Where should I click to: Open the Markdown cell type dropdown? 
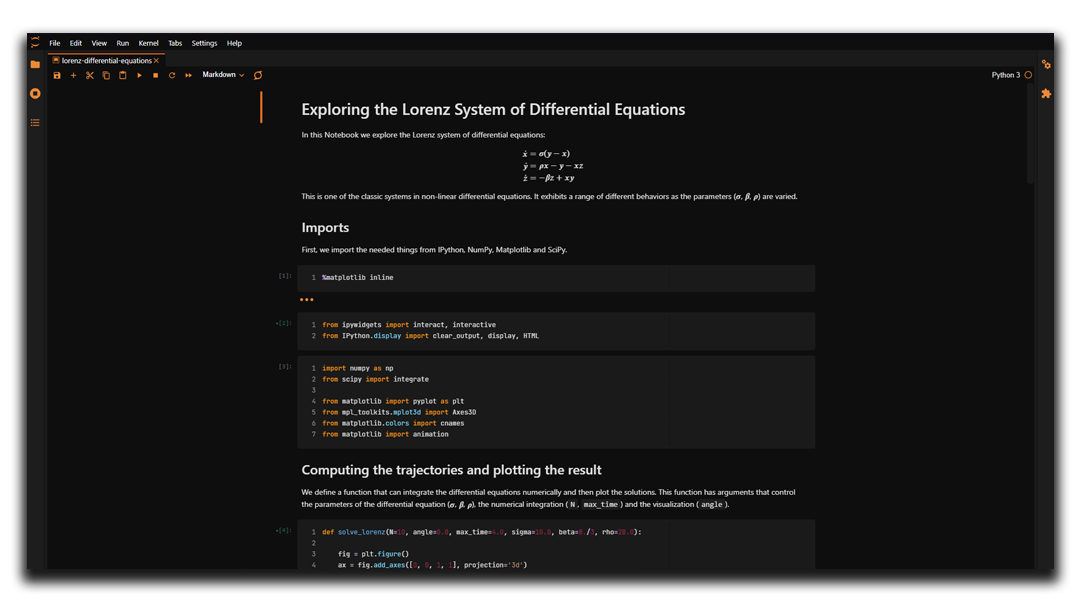pos(223,75)
